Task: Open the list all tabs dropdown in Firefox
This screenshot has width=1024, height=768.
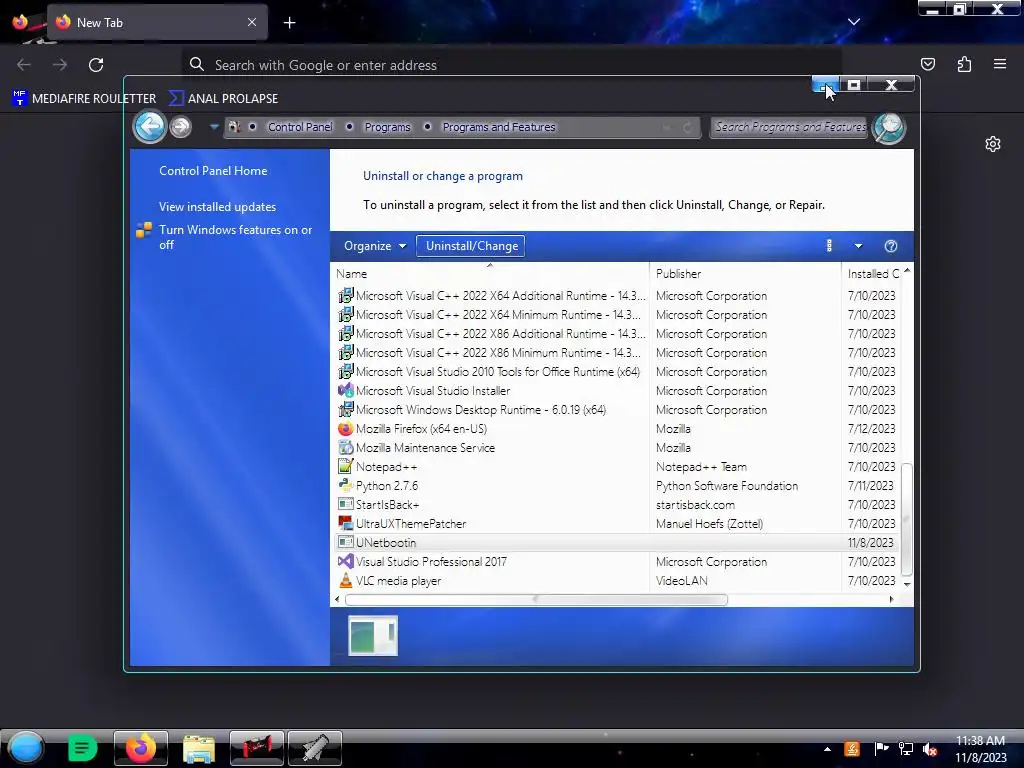Action: (x=854, y=22)
